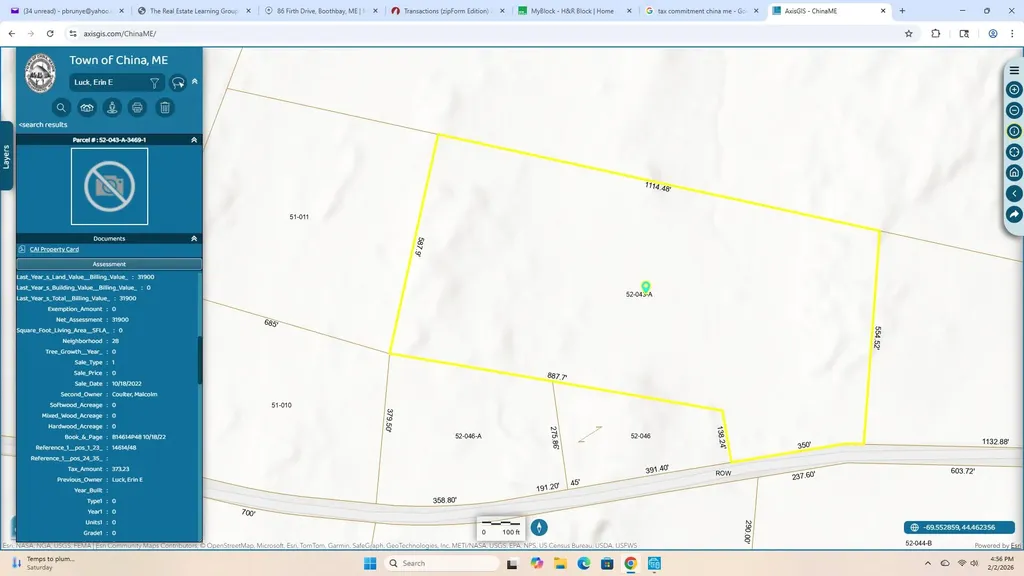Click parcel label 52-046 on map
Image resolution: width=1024 pixels, height=576 pixels.
point(641,436)
